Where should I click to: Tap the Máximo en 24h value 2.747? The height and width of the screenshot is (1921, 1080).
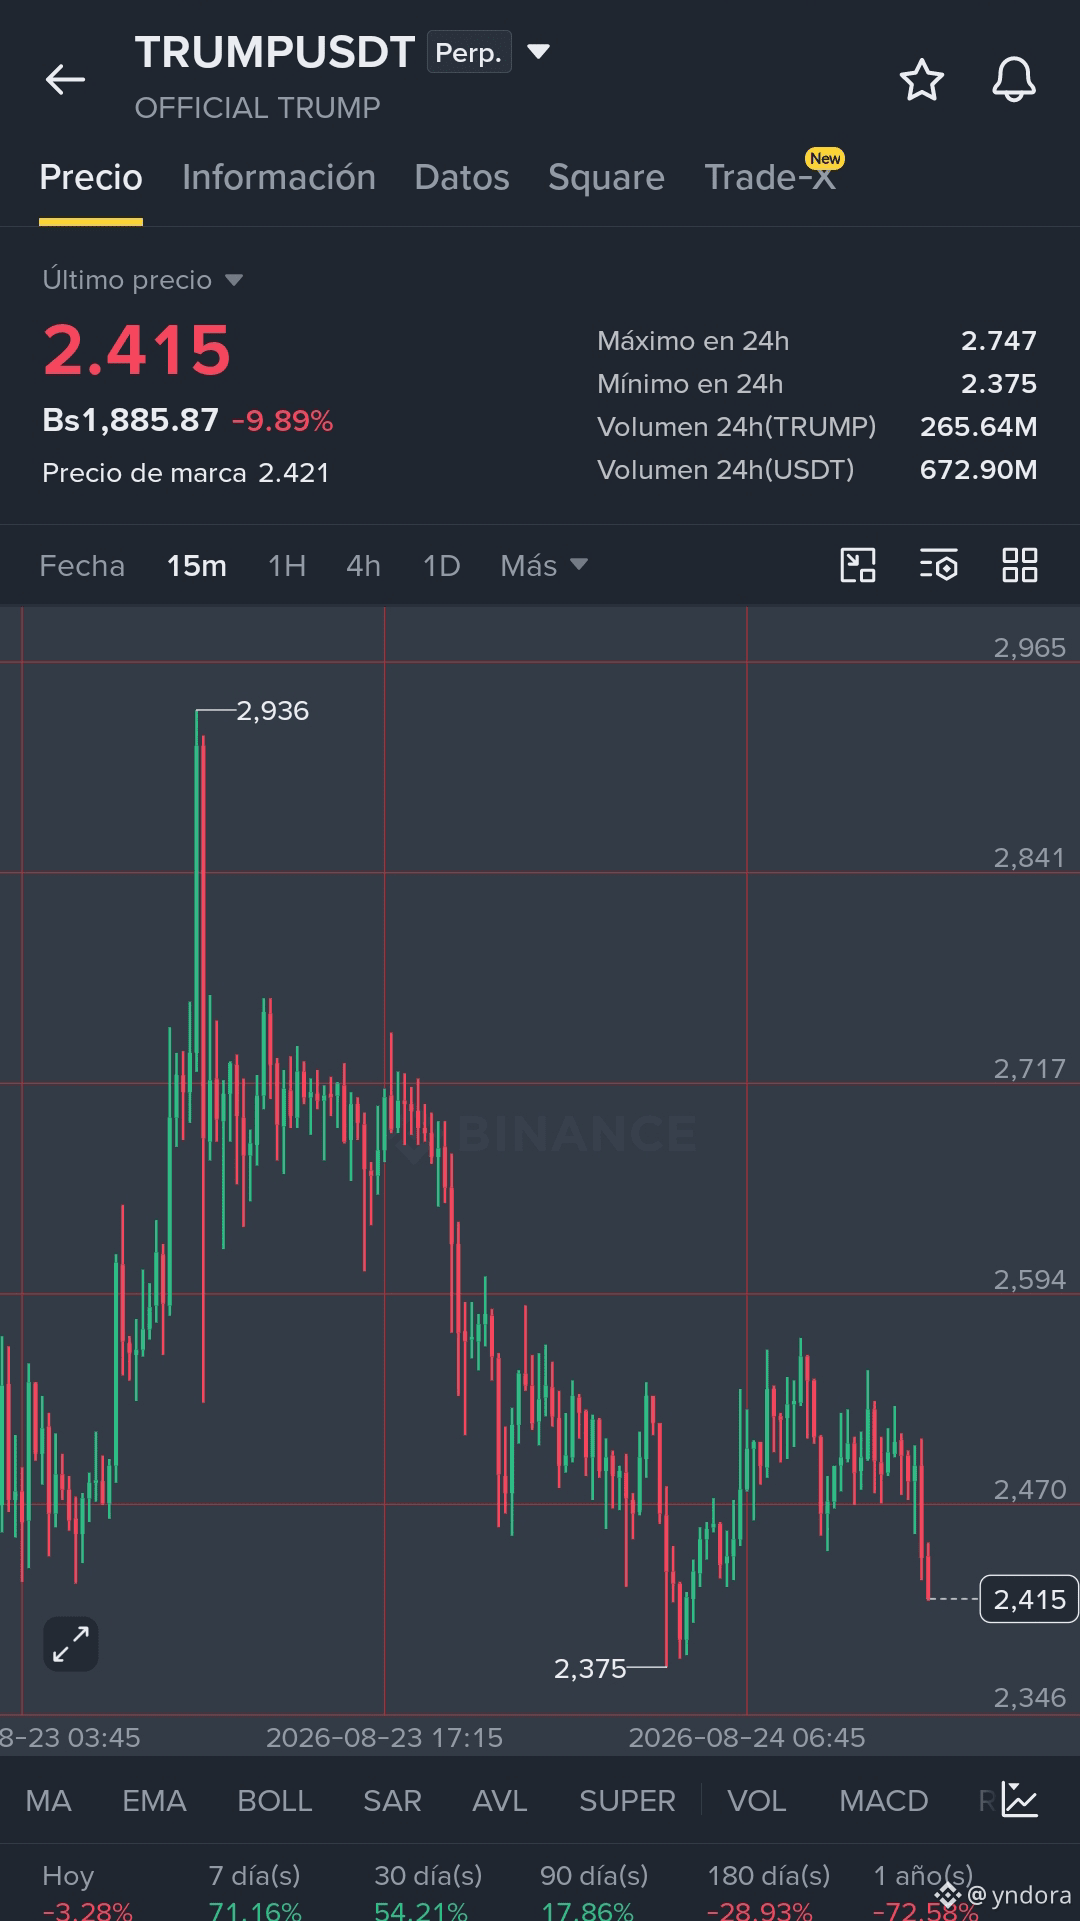[x=998, y=341]
